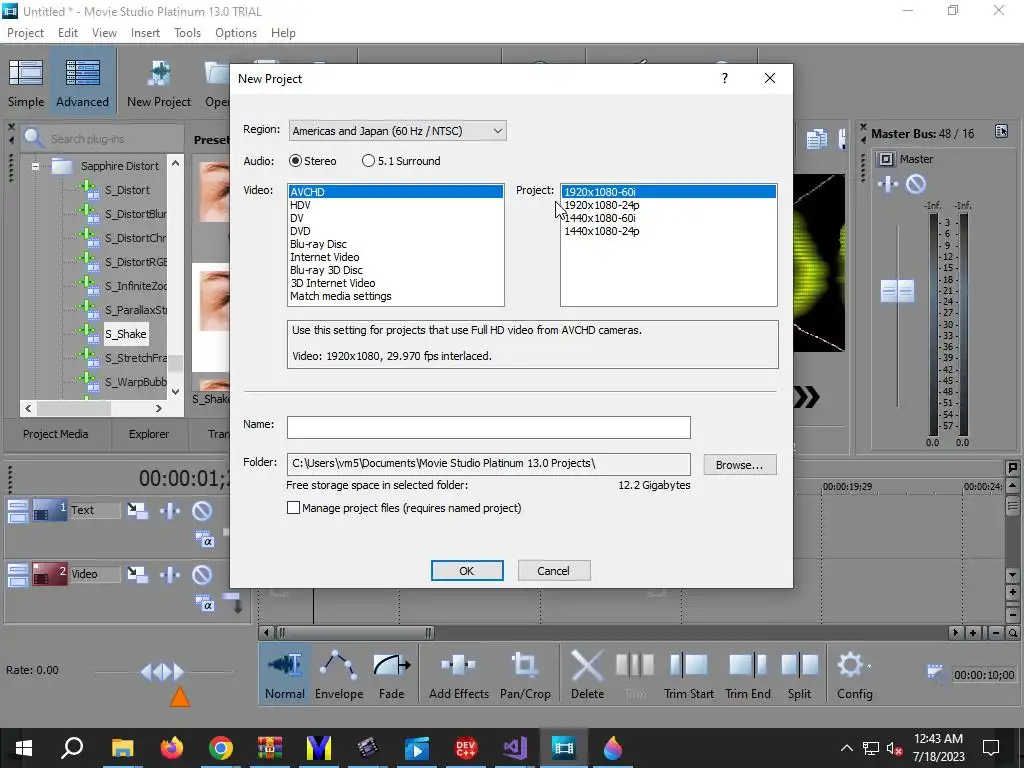Viewport: 1024px width, 768px height.
Task: Open Text track compositing mode icon
Action: [137, 510]
